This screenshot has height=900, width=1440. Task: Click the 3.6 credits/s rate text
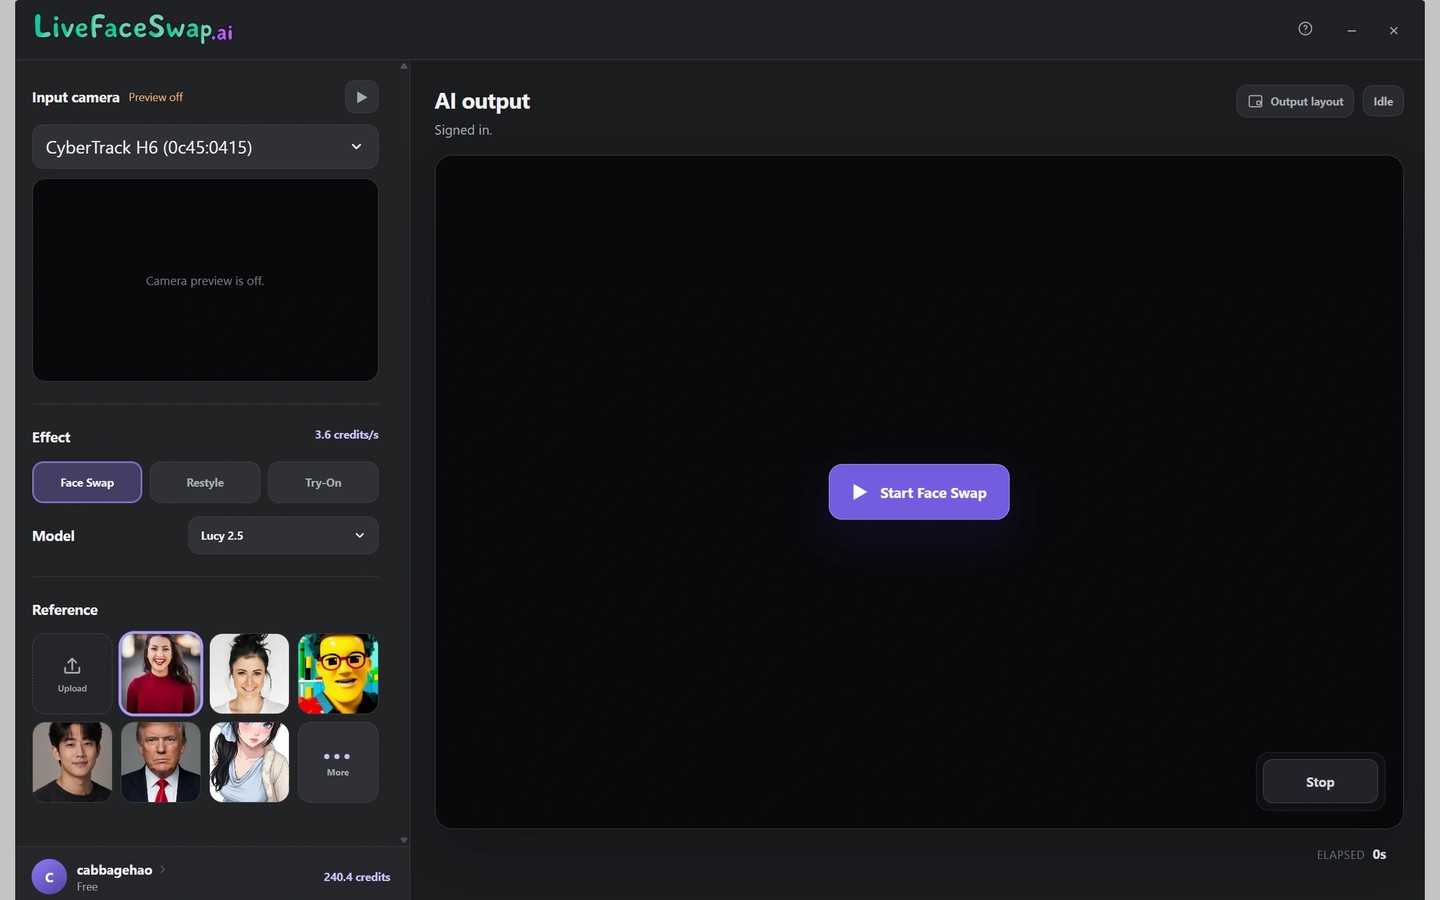[x=346, y=435]
